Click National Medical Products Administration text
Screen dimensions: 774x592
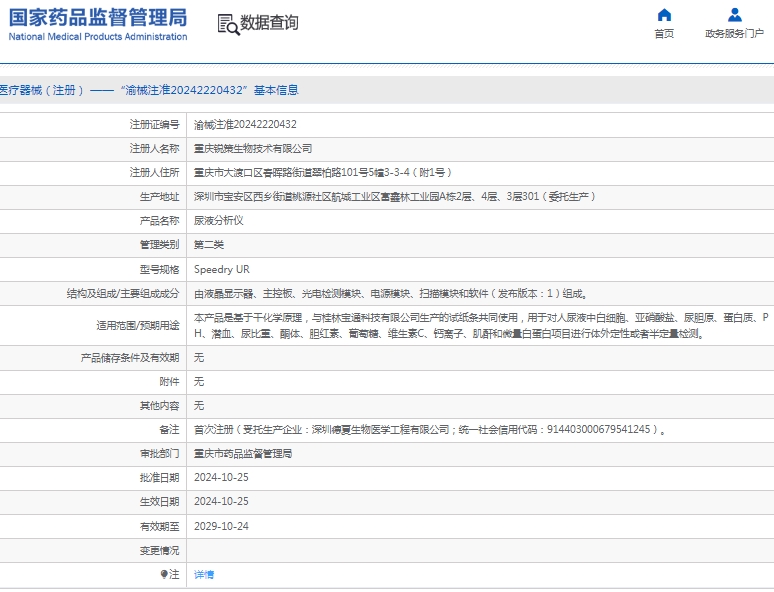[98, 37]
